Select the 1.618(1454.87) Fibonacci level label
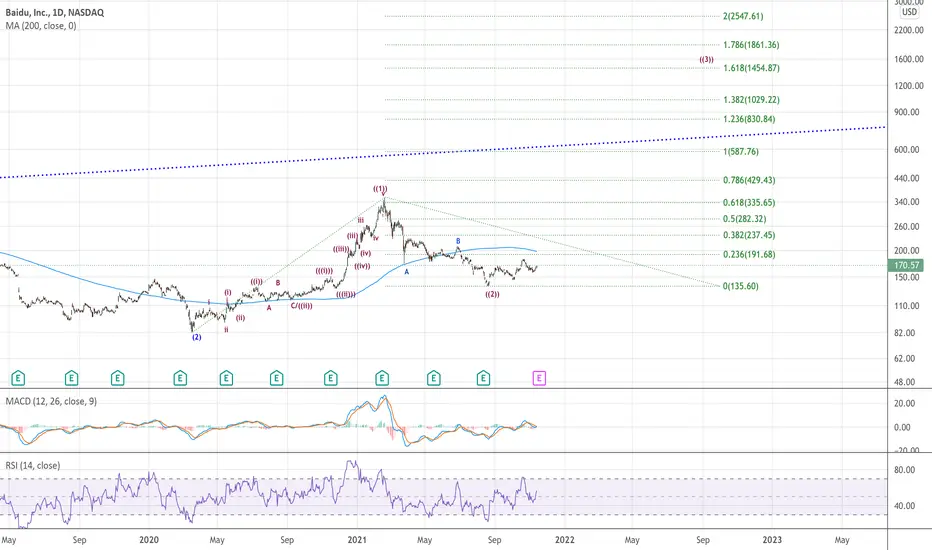 point(751,68)
